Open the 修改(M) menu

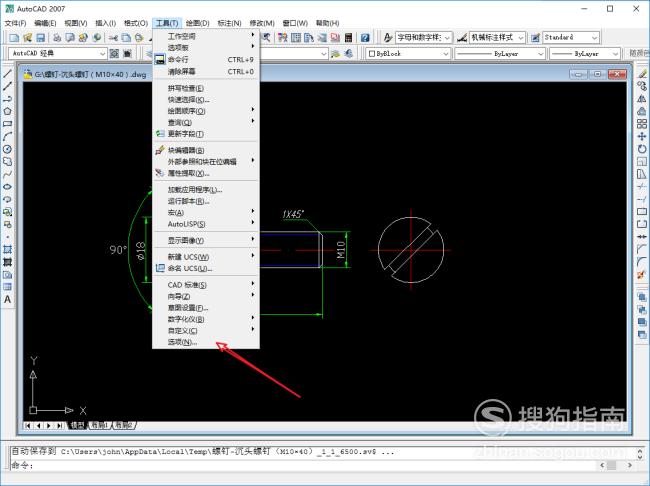click(x=262, y=23)
